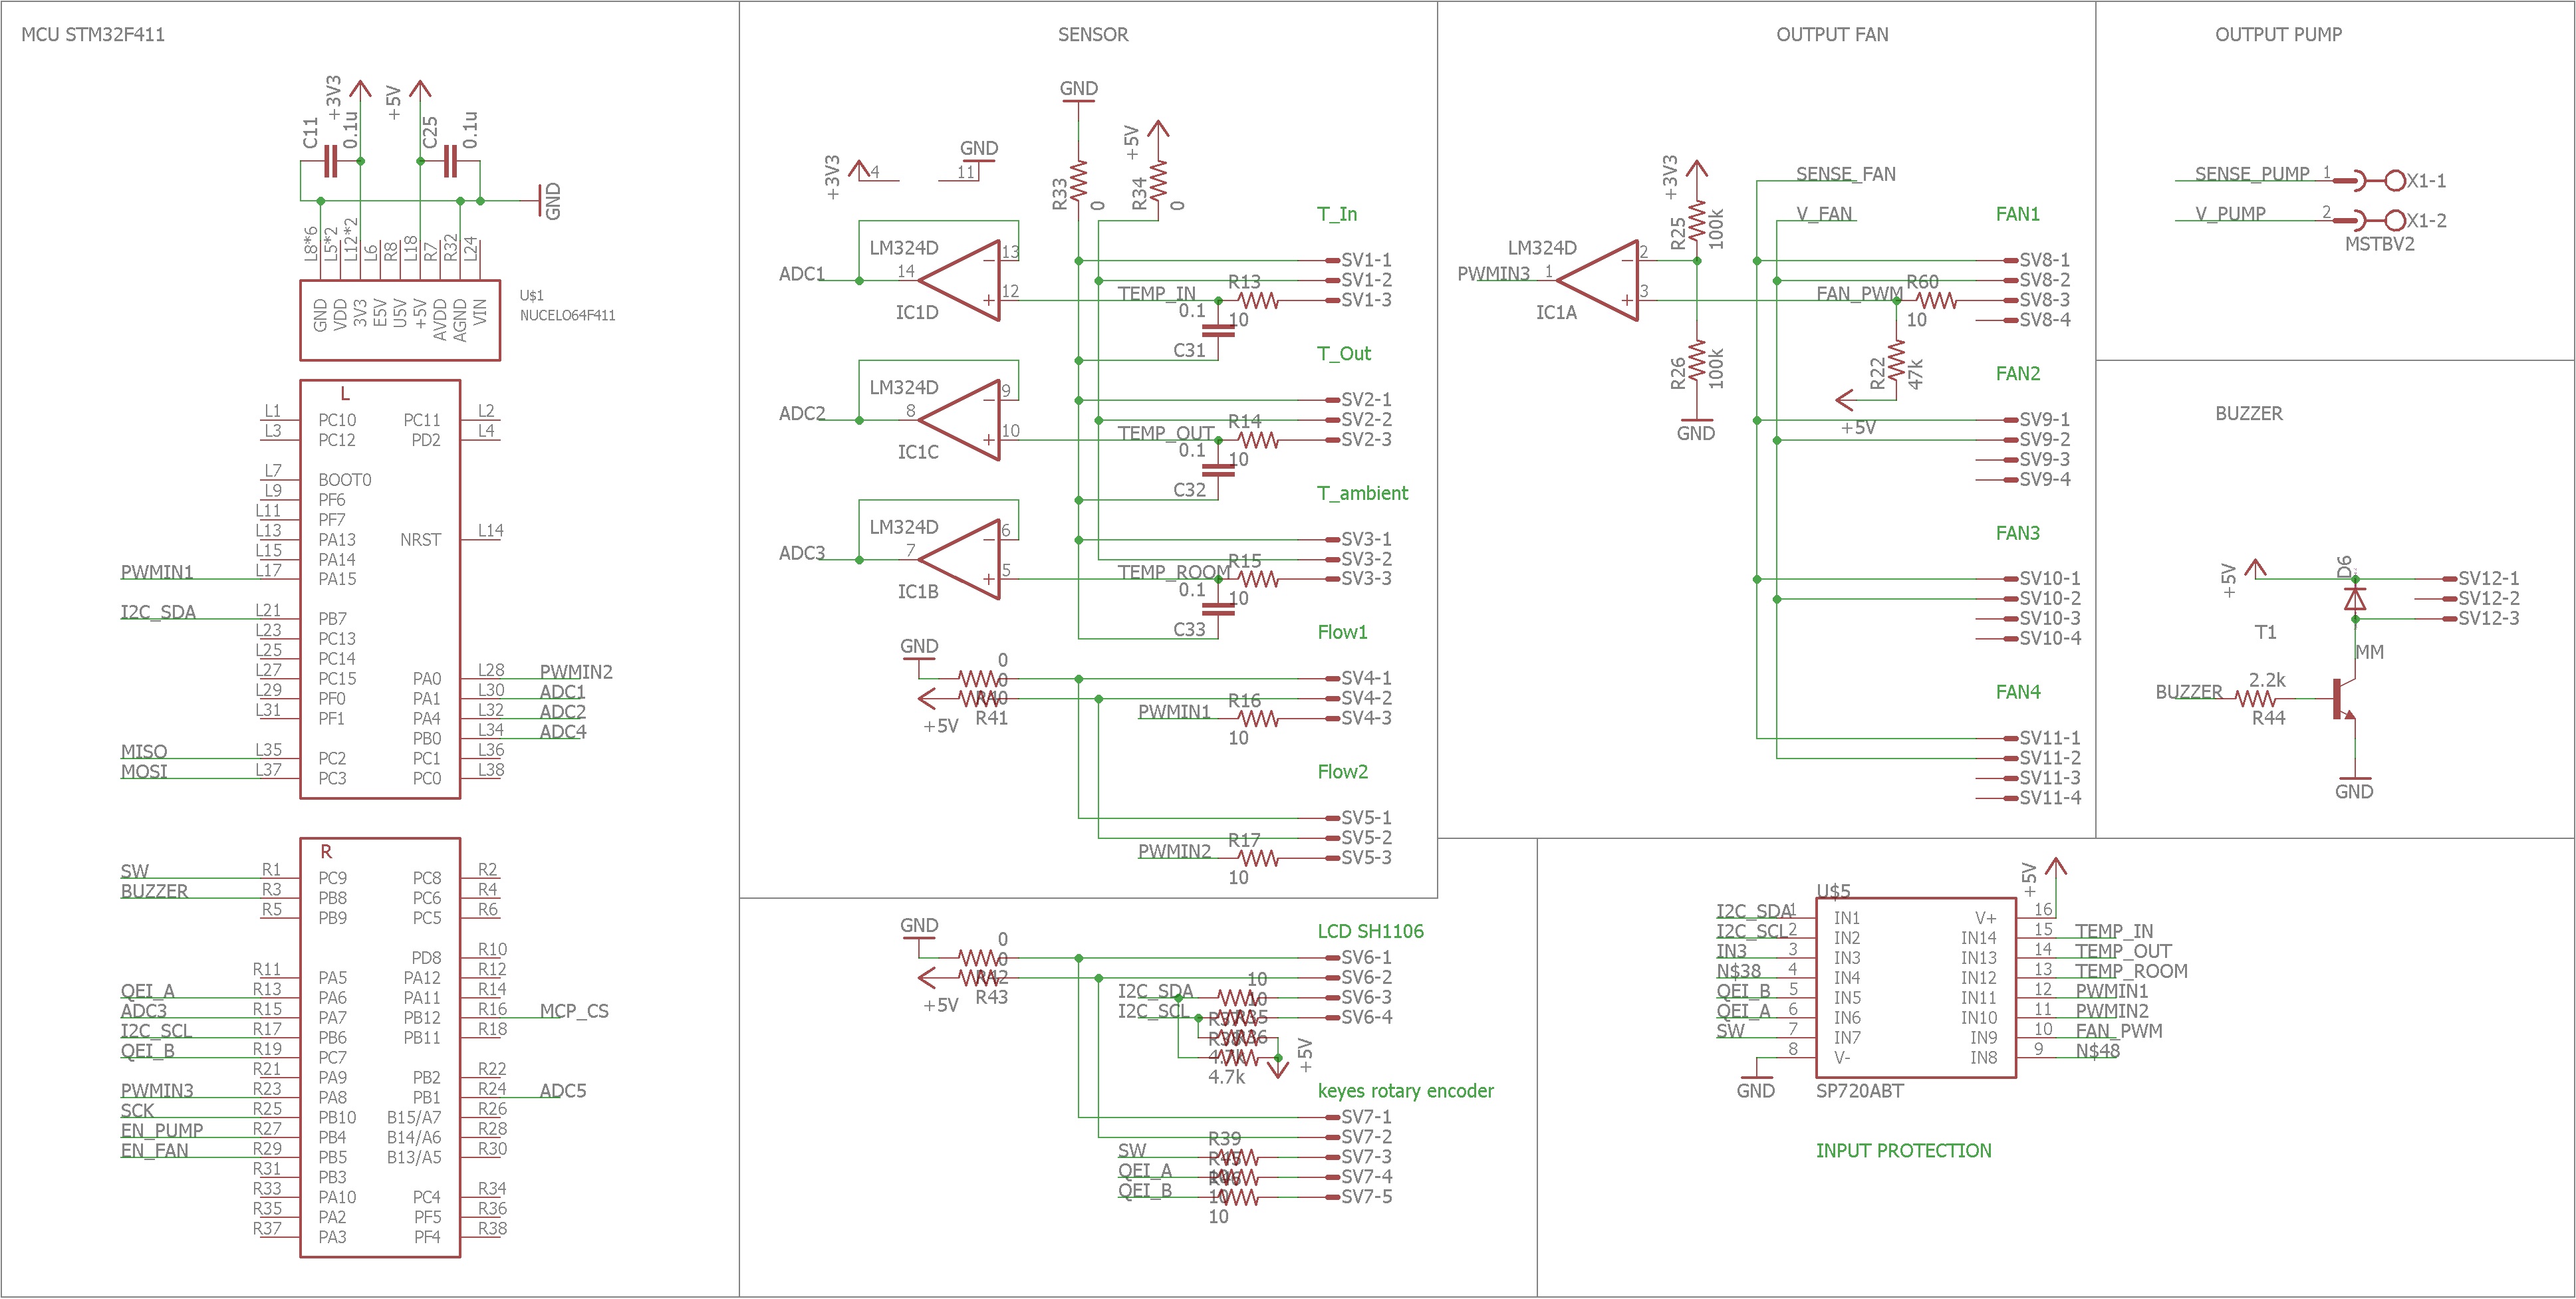Select the SP720ABT chip body
2576x1299 pixels.
click(1915, 987)
